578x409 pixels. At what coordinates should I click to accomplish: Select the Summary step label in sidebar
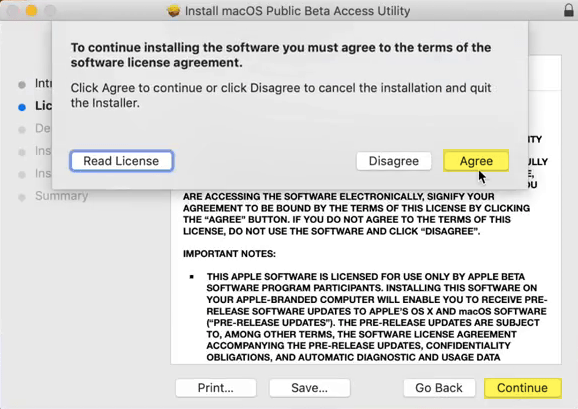(61, 196)
